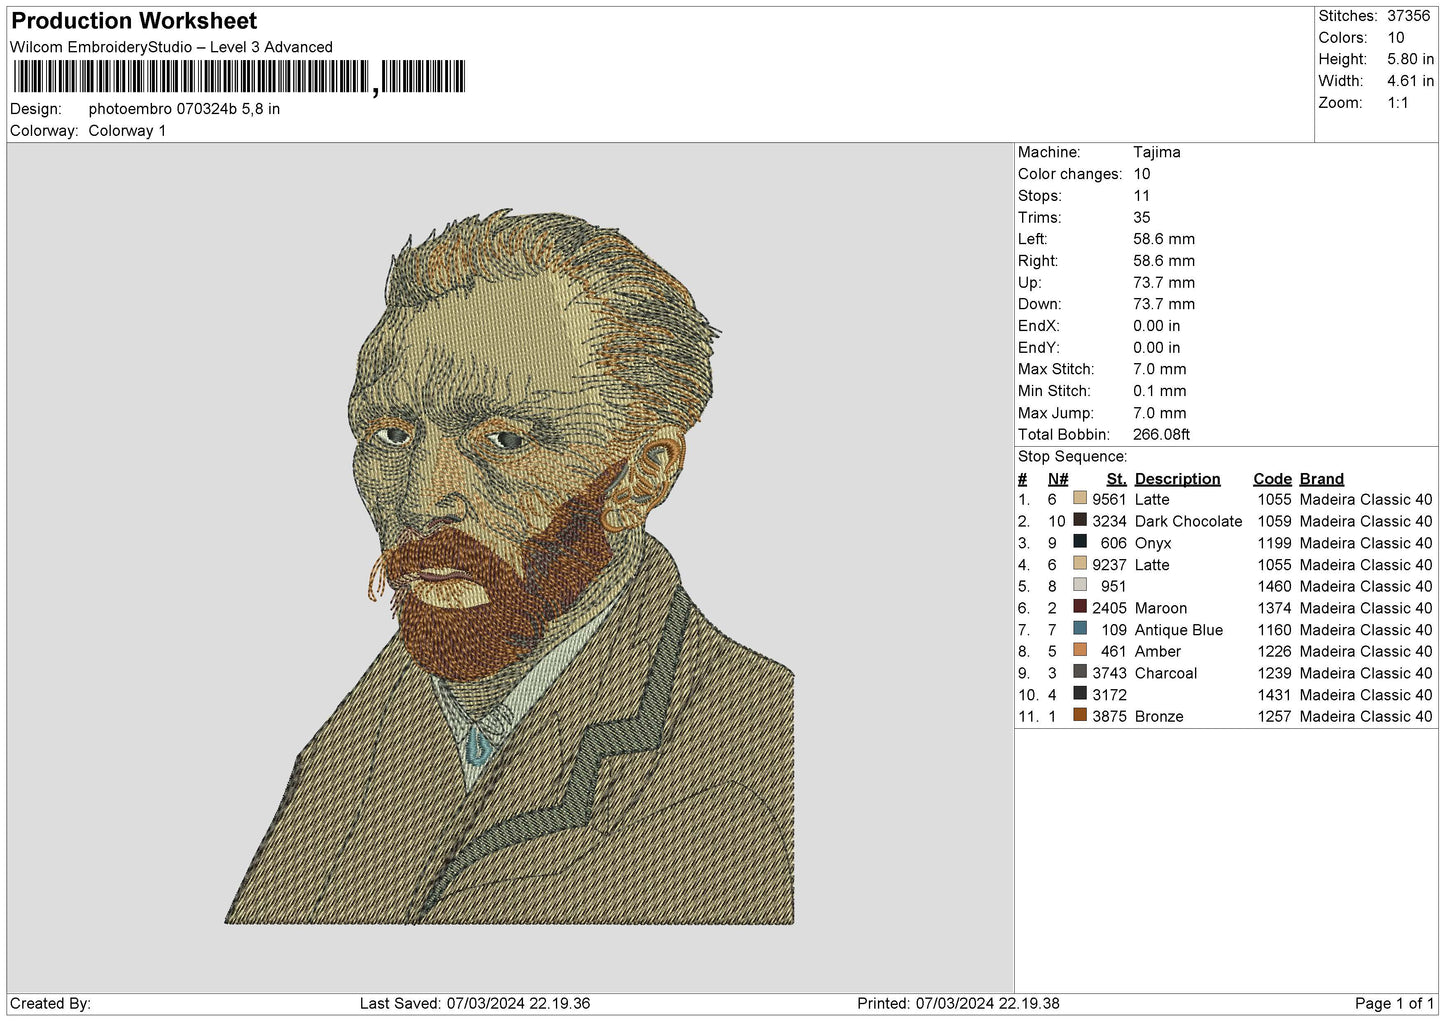Click the 'St.' column header

(1117, 479)
